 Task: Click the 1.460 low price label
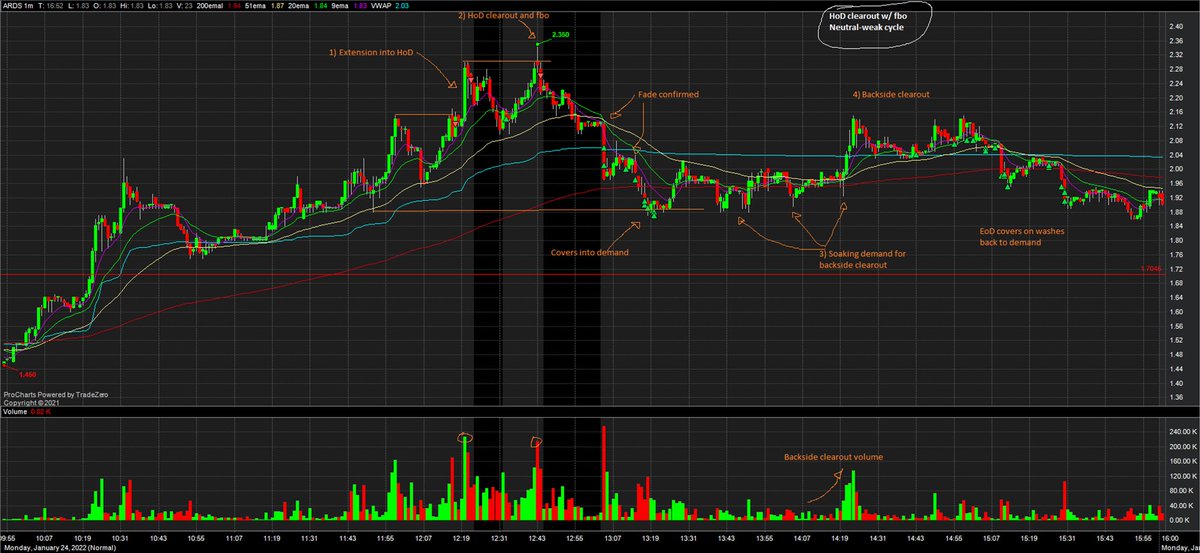[26, 373]
